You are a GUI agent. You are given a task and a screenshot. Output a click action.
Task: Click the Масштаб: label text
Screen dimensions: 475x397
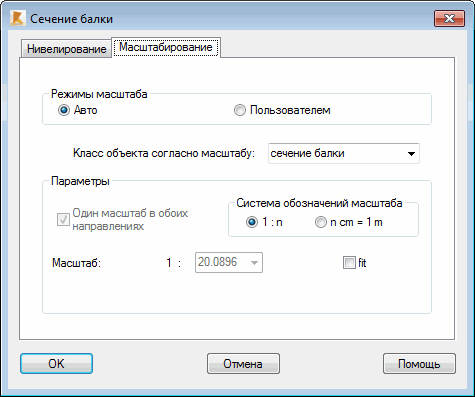[x=76, y=263]
